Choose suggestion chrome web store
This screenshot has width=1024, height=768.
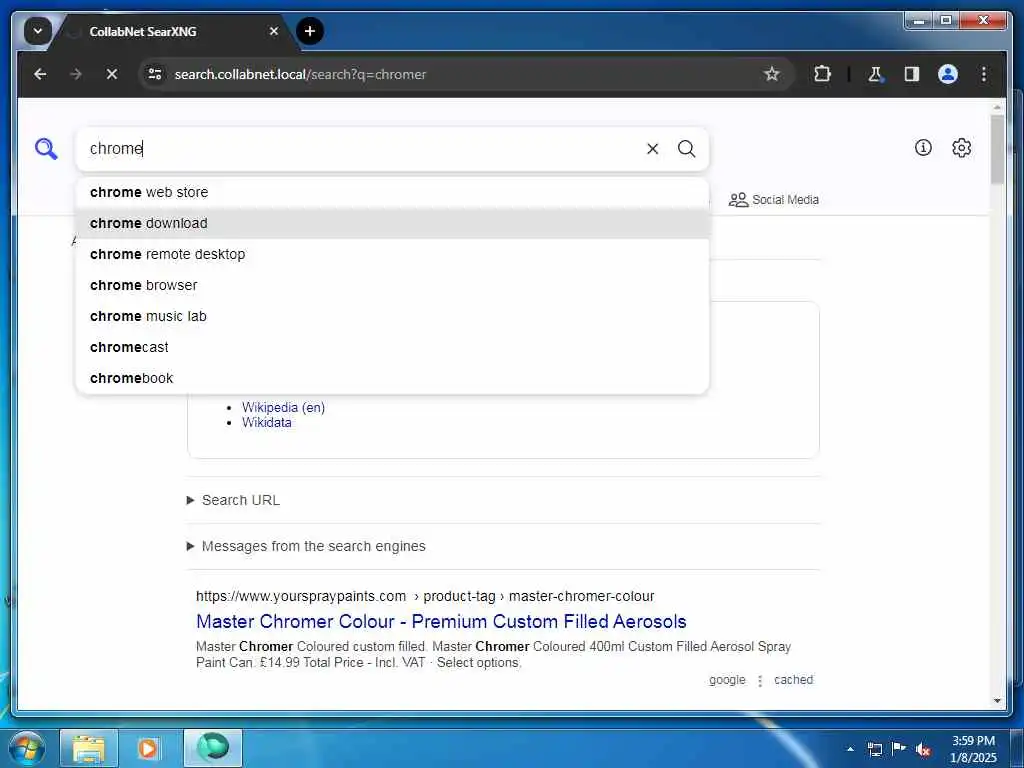tap(392, 192)
